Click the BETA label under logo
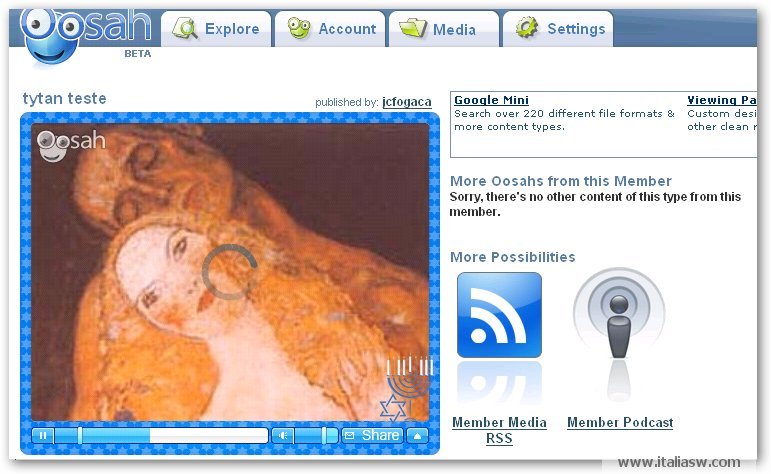Screen dimensions: 771x474 137,54
